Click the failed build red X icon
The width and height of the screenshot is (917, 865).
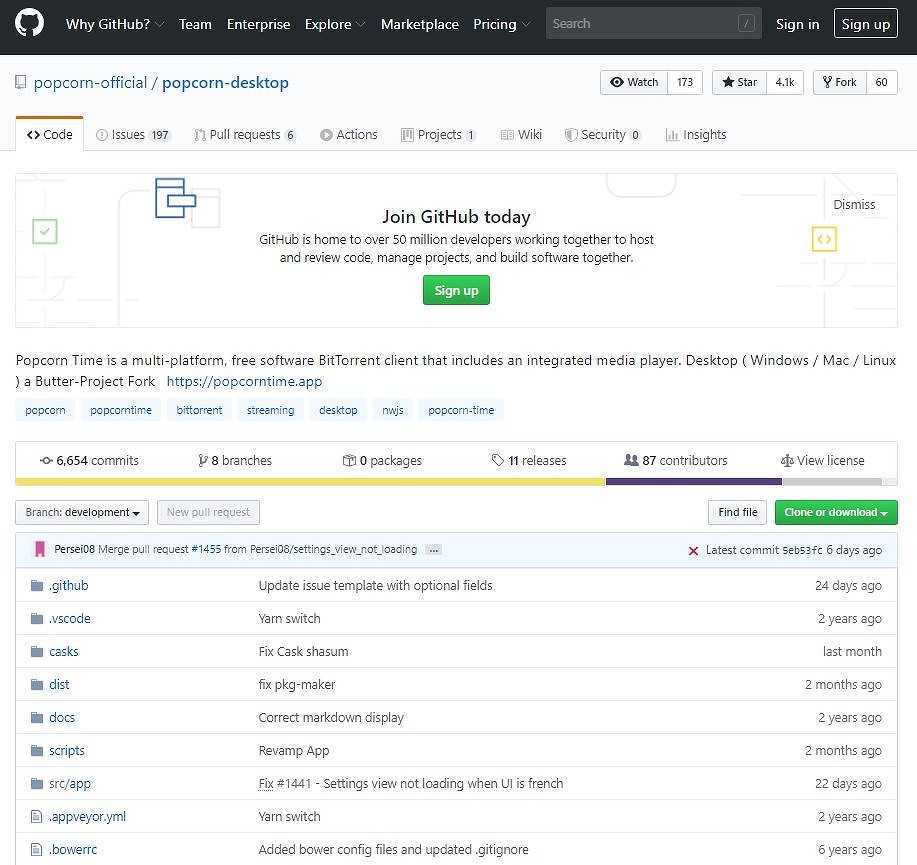(693, 550)
